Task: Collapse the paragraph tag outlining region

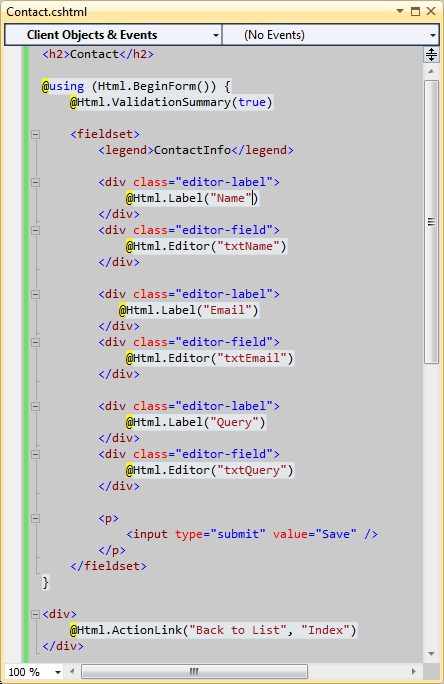Action: 36,519
